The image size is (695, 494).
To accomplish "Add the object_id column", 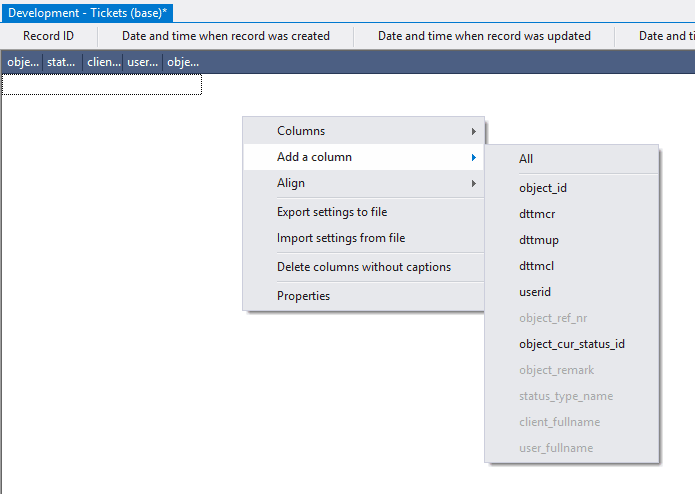I will [x=543, y=188].
